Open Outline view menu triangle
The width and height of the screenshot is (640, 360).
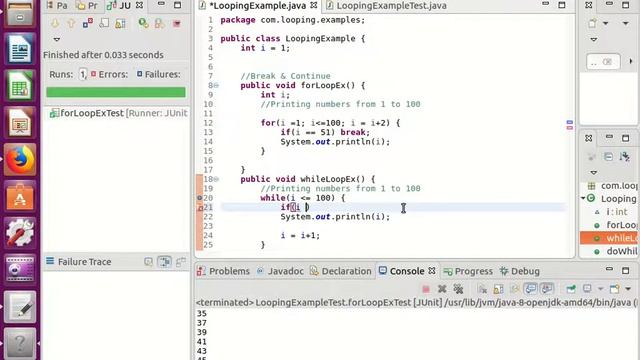594,173
